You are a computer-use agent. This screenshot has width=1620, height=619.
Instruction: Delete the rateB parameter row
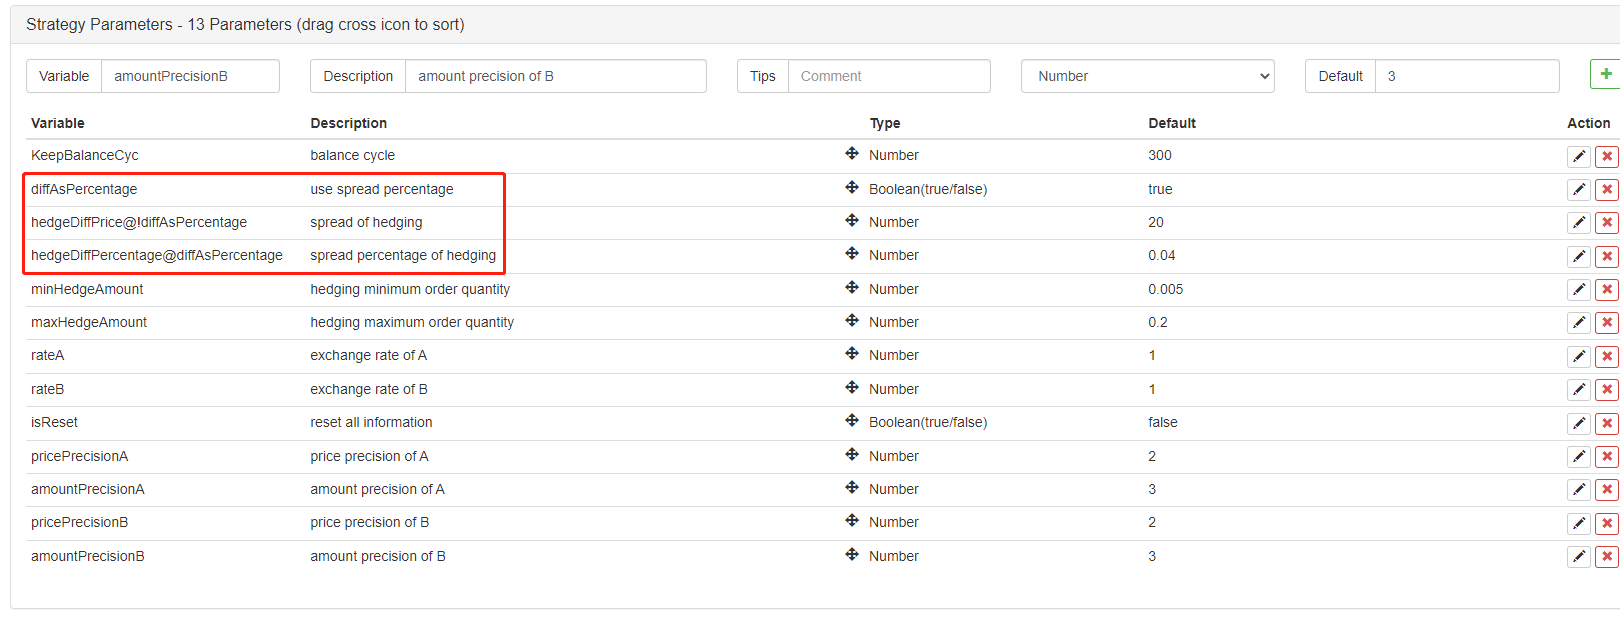click(1607, 390)
